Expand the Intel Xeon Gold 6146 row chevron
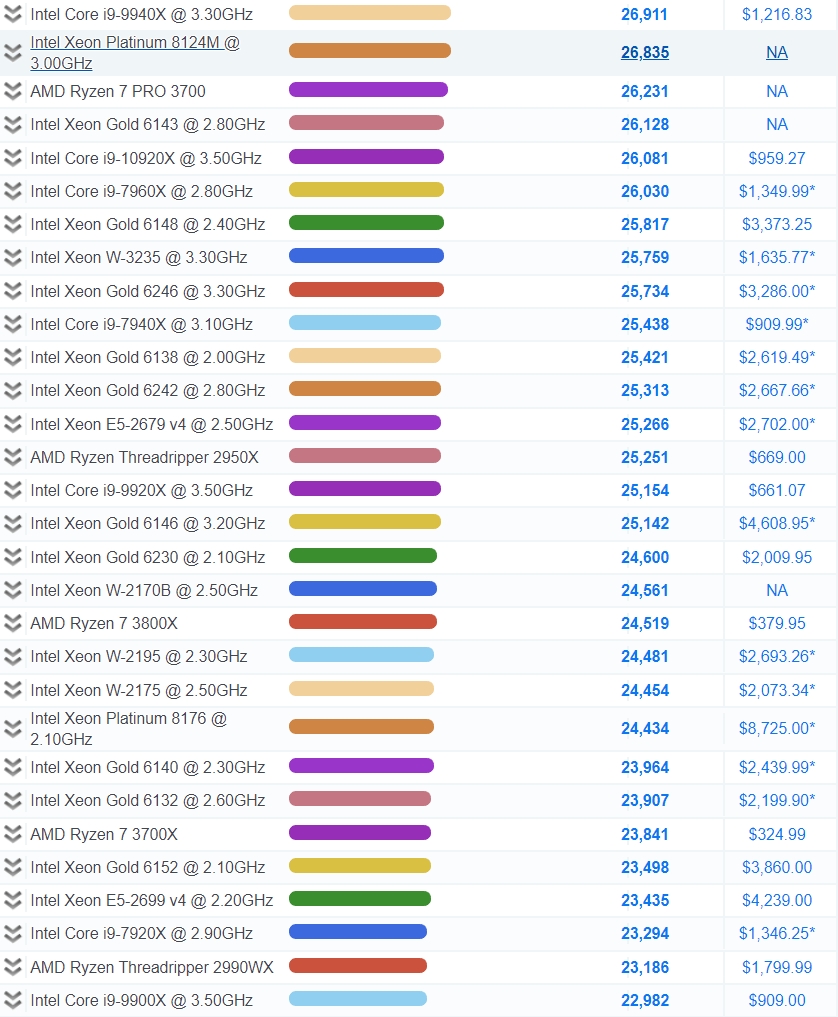Image resolution: width=838 pixels, height=1017 pixels. (13, 523)
